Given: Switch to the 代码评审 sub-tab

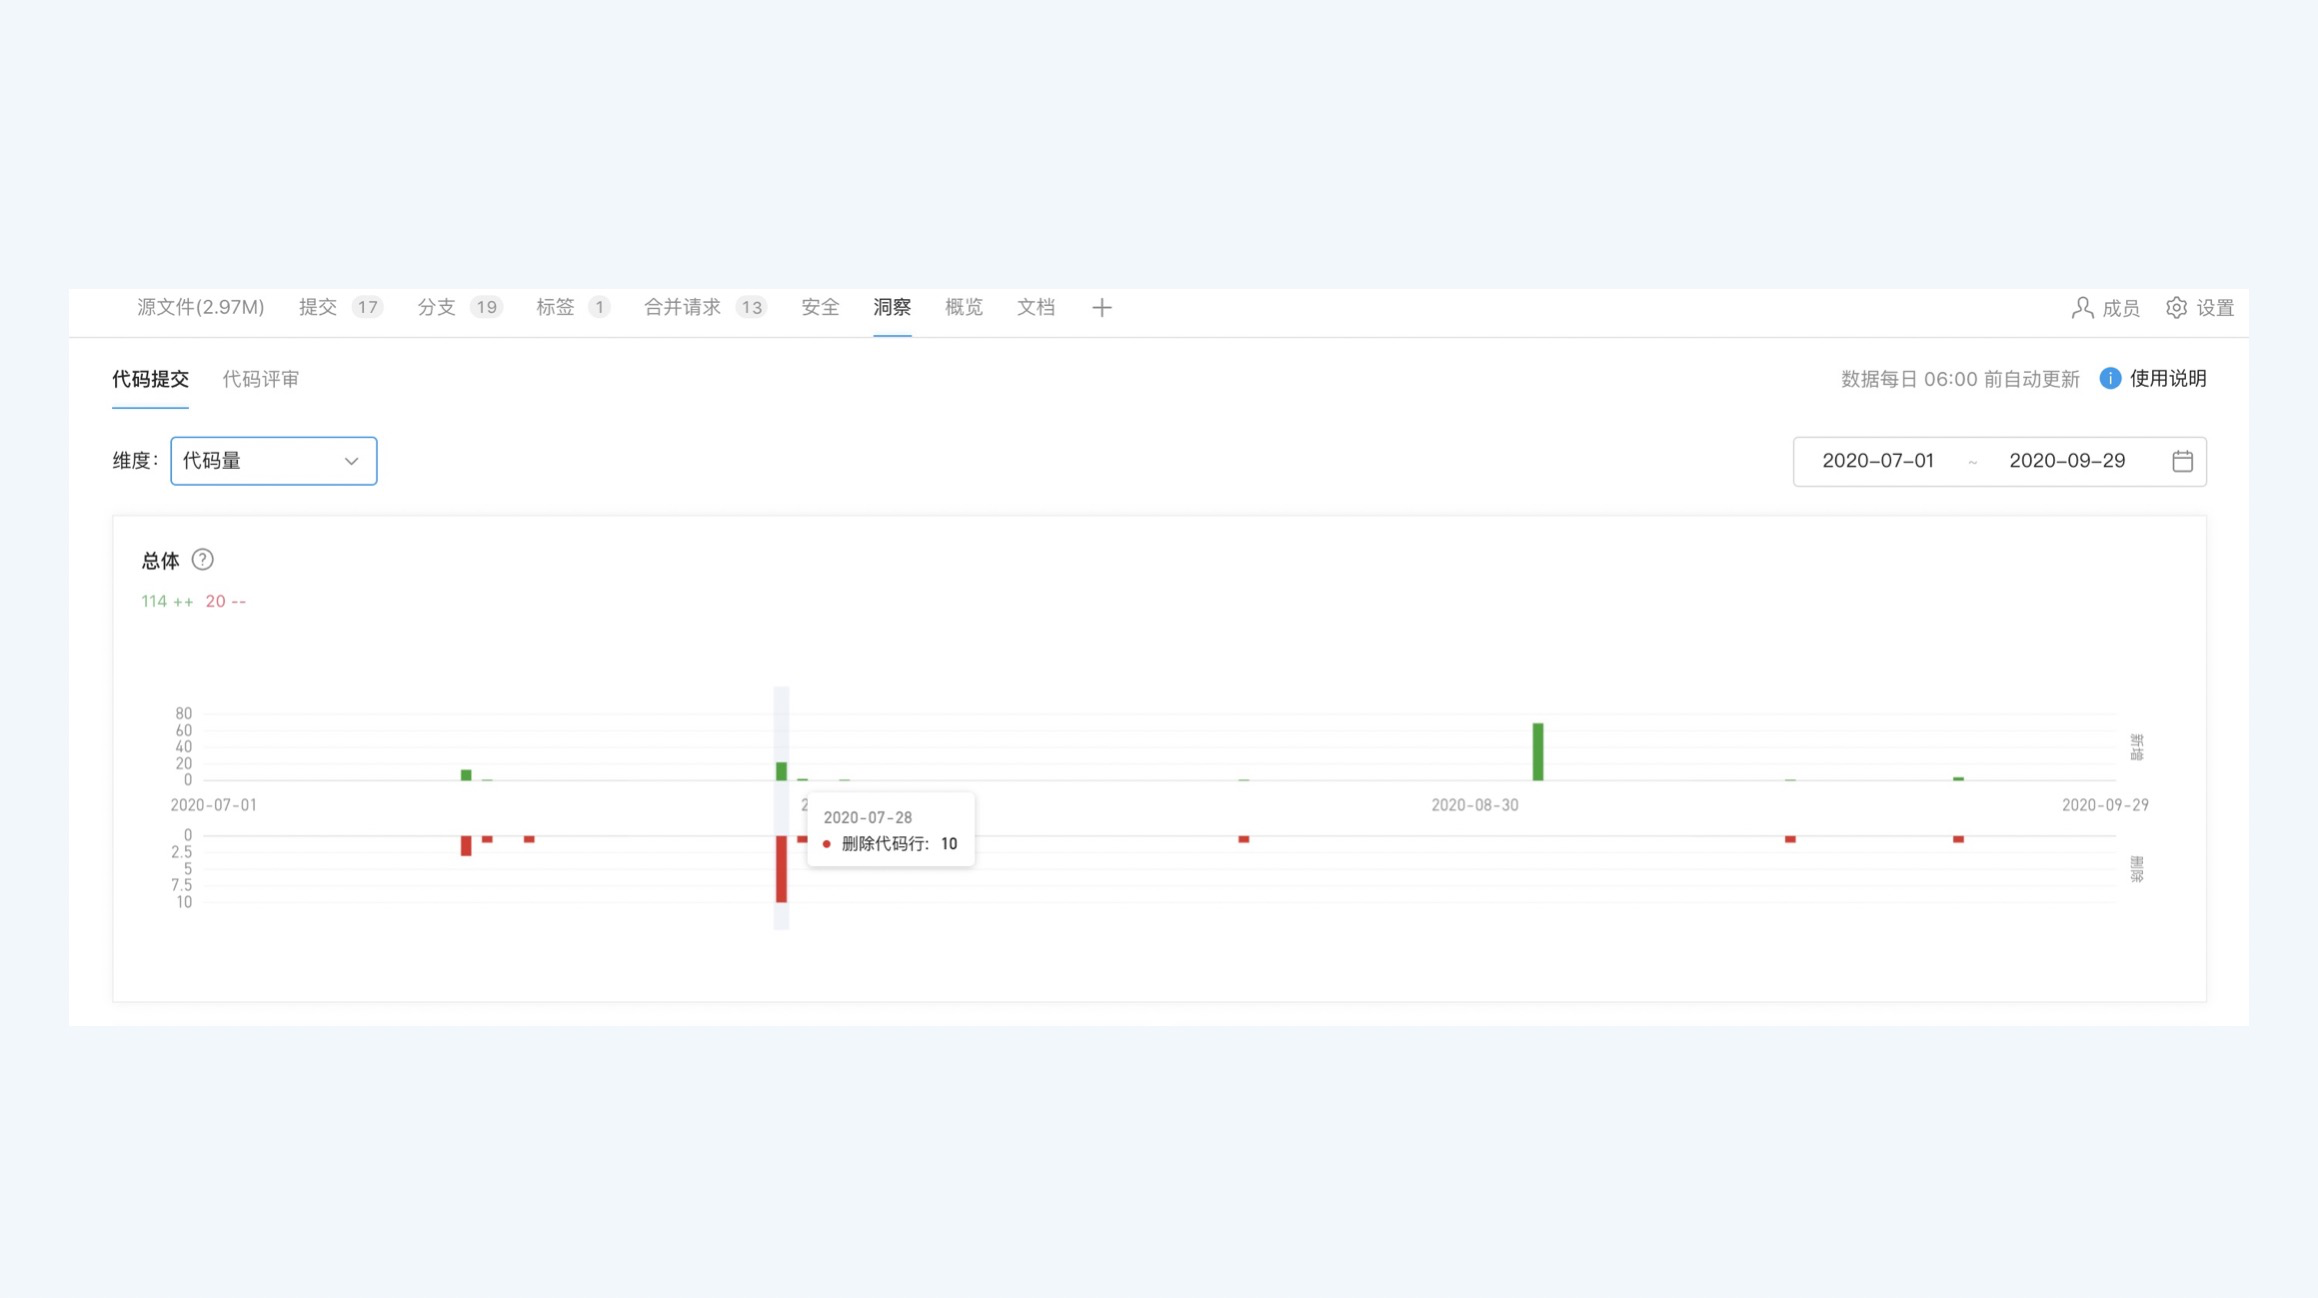Looking at the screenshot, I should coord(260,379).
